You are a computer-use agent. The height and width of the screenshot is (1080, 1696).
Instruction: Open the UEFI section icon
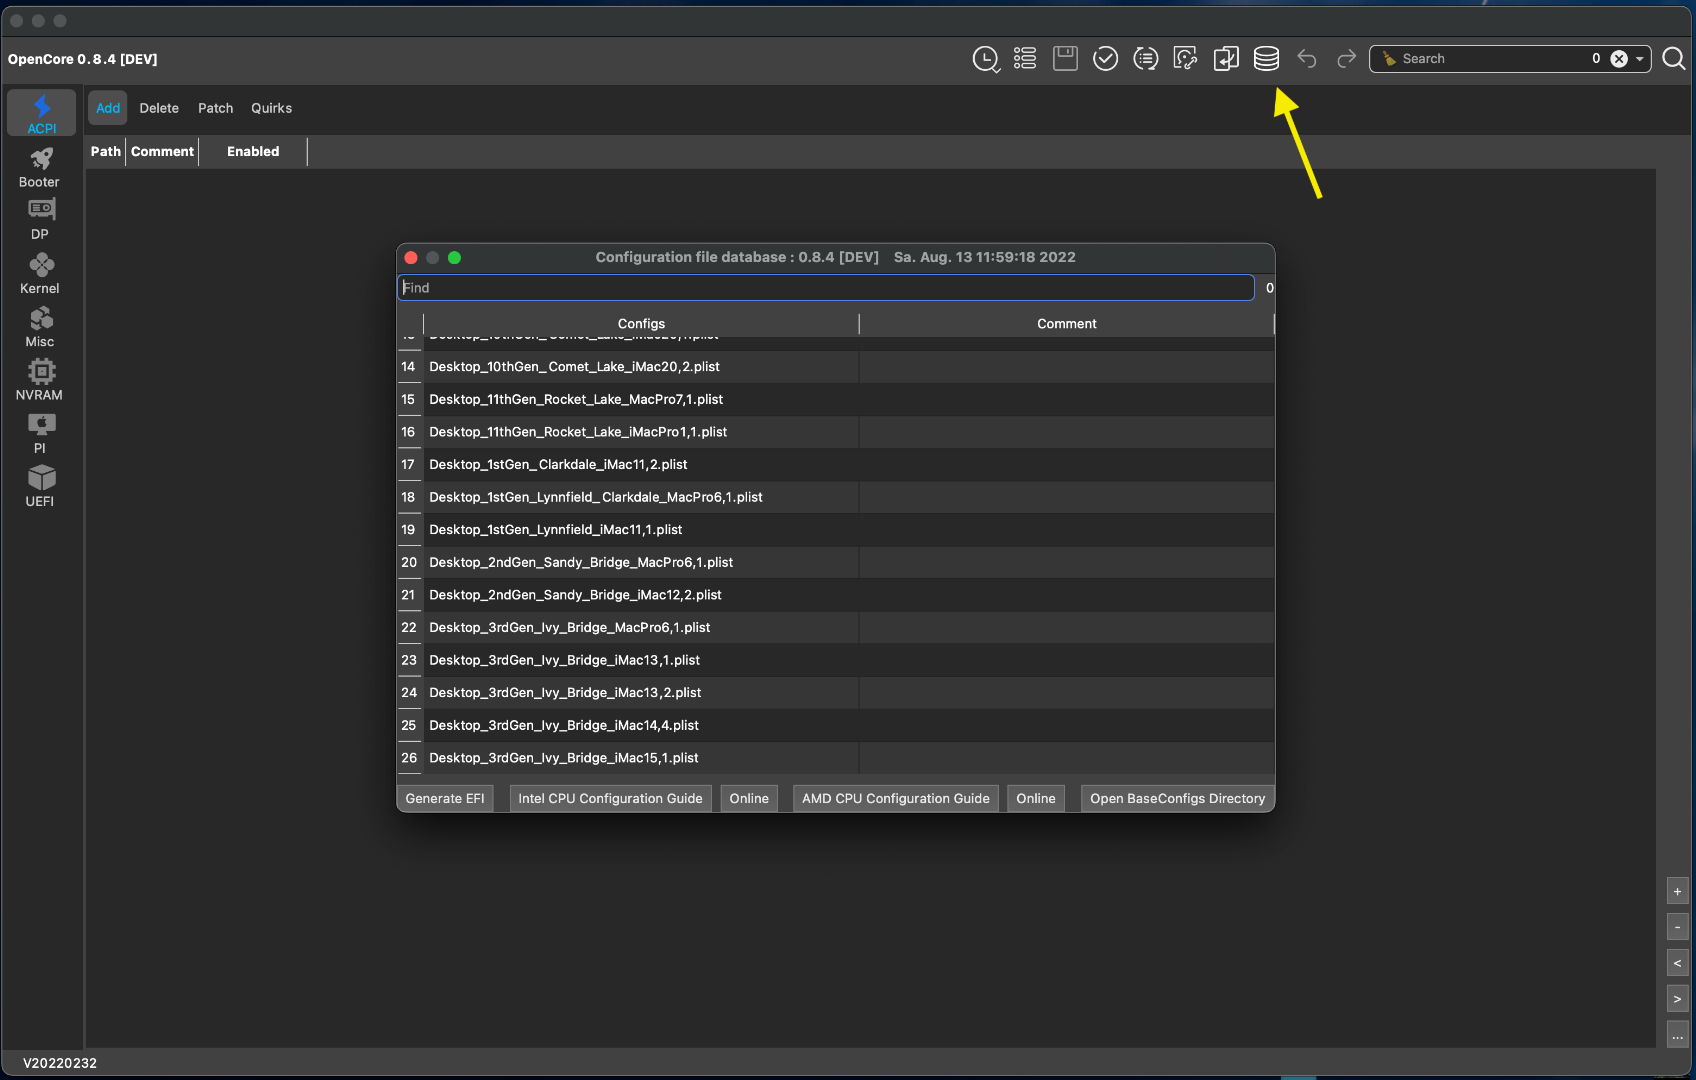[x=40, y=486]
